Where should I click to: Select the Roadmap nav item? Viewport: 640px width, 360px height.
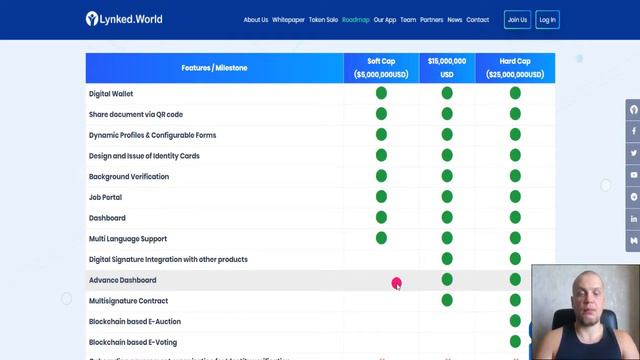(x=356, y=20)
